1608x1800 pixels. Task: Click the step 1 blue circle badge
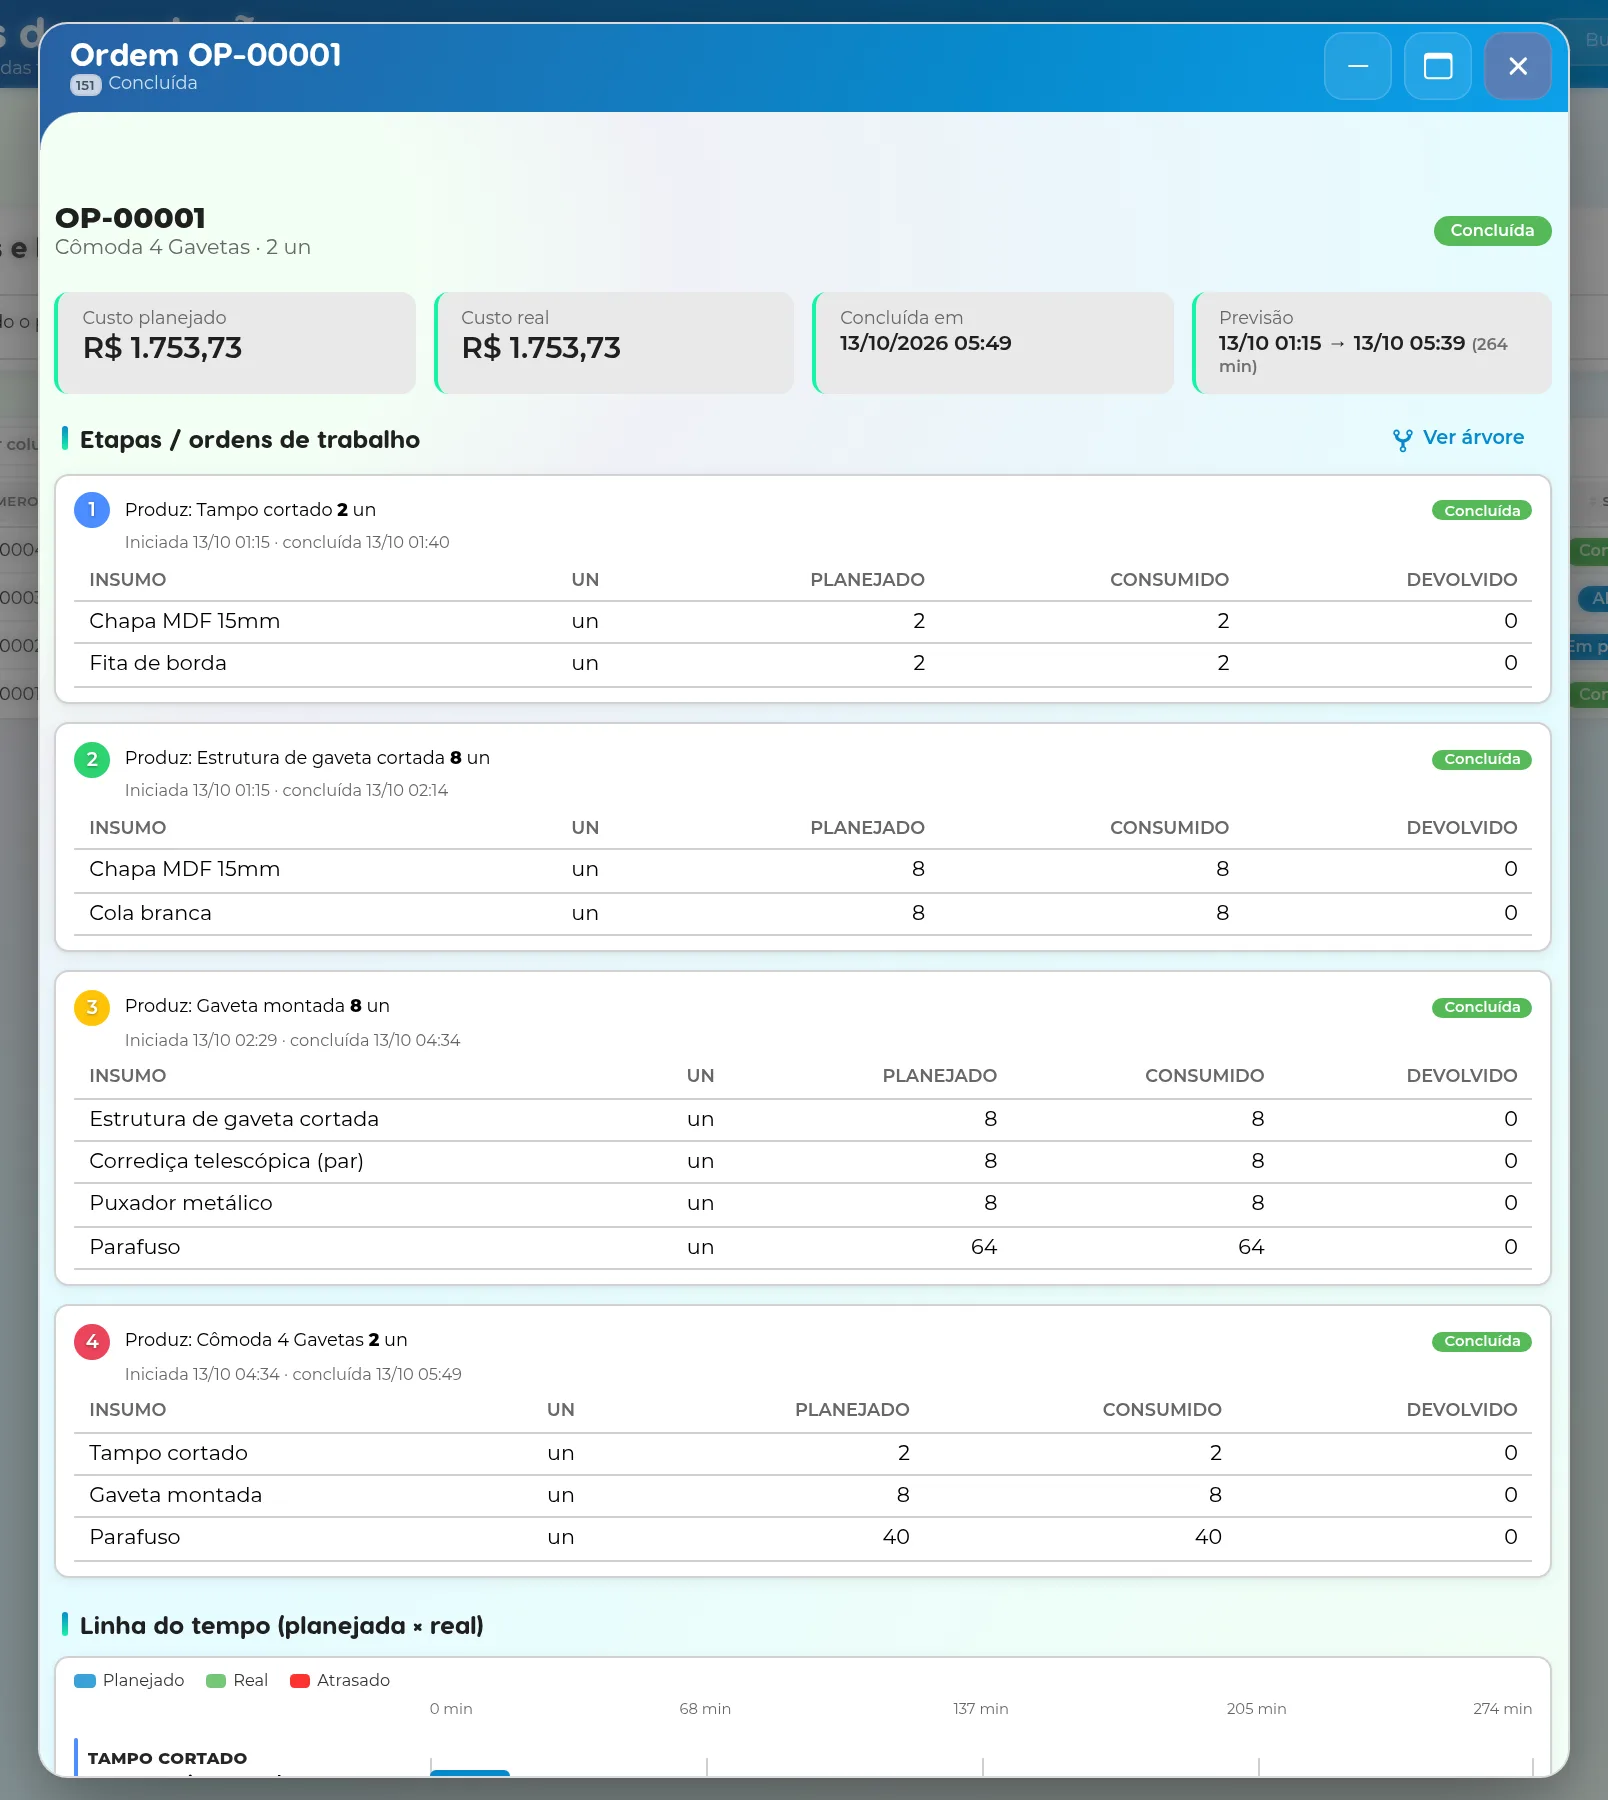92,510
